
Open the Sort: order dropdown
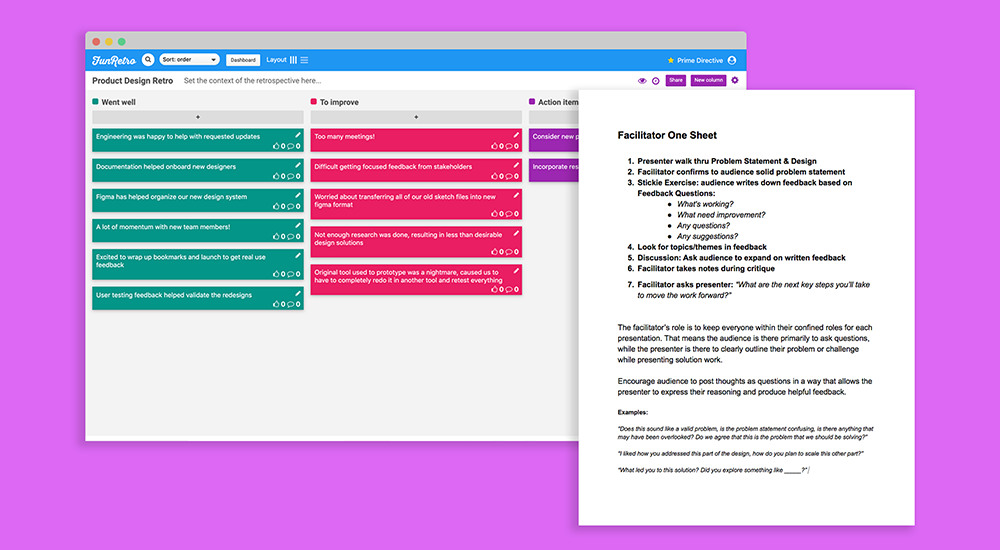pyautogui.click(x=189, y=59)
